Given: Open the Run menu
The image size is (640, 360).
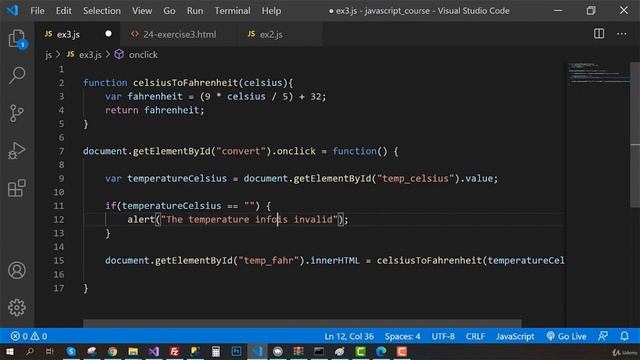Looking at the screenshot, I should 195,11.
